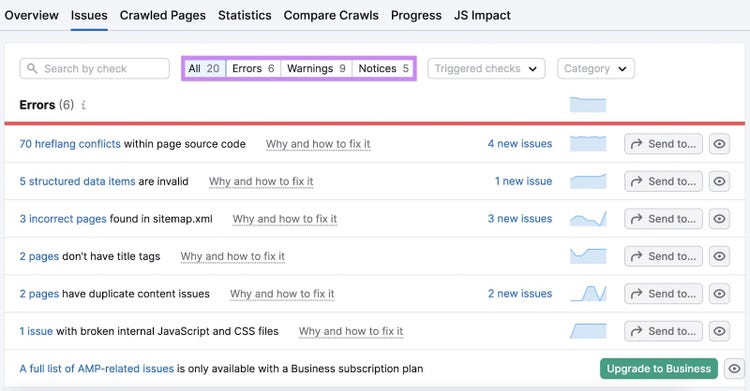
Task: Hide AMP-related issues row eye icon
Action: tap(734, 369)
